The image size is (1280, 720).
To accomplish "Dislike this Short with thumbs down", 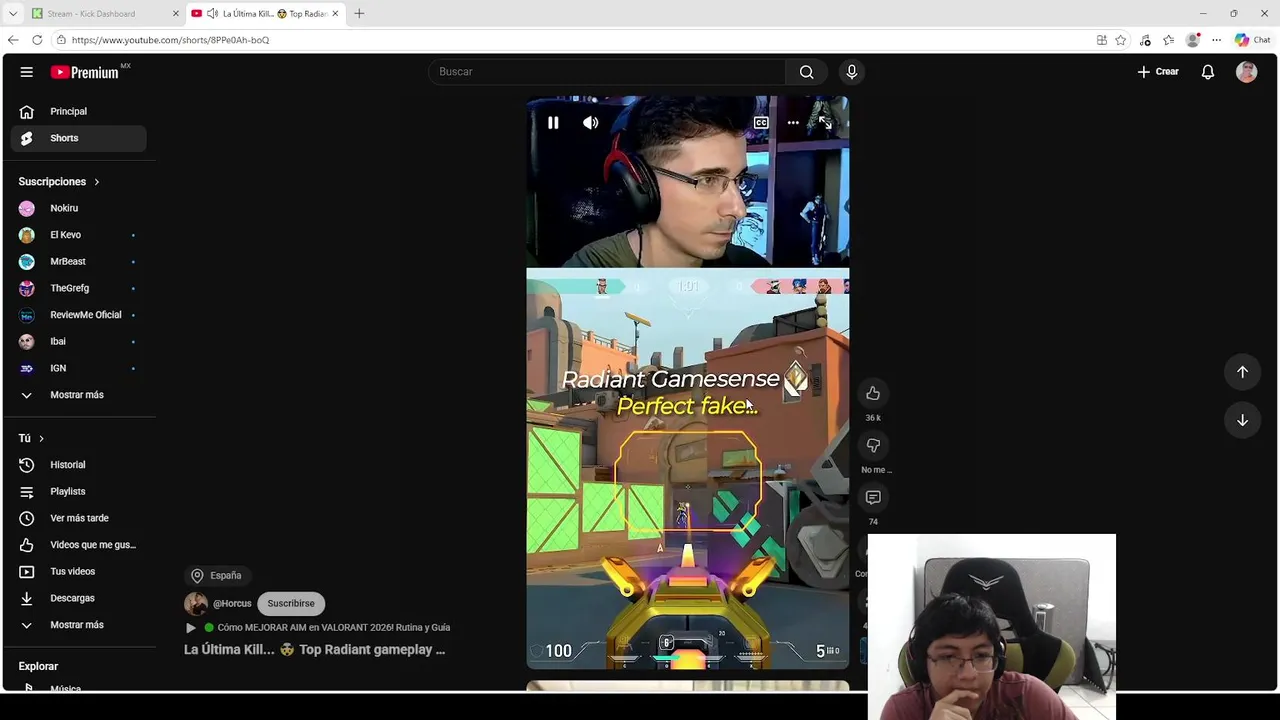I will (x=873, y=445).
